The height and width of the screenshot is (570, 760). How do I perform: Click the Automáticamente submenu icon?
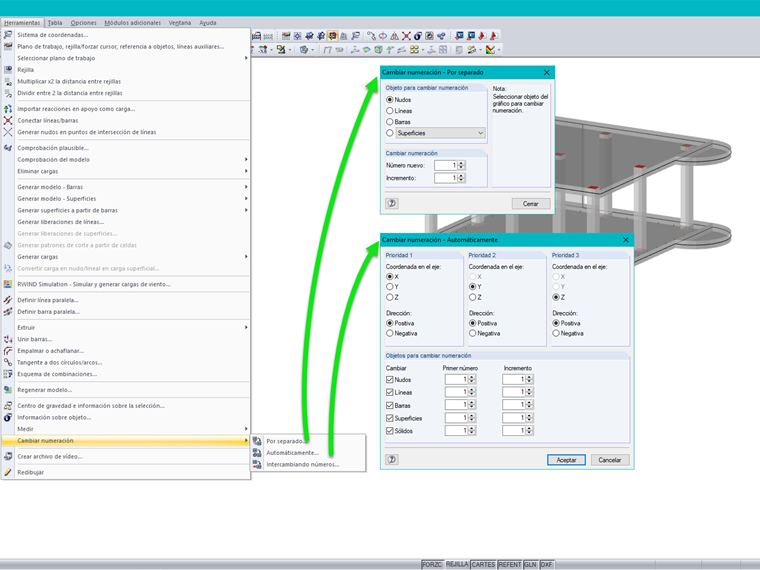click(x=257, y=453)
